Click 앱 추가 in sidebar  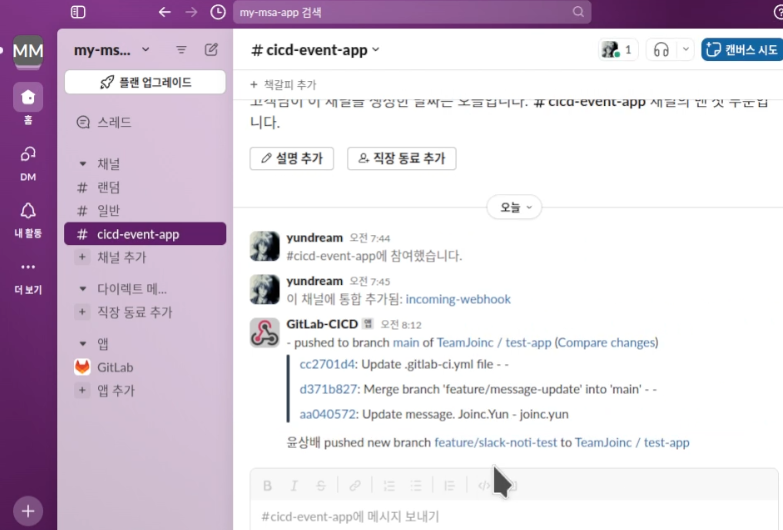click(145, 390)
